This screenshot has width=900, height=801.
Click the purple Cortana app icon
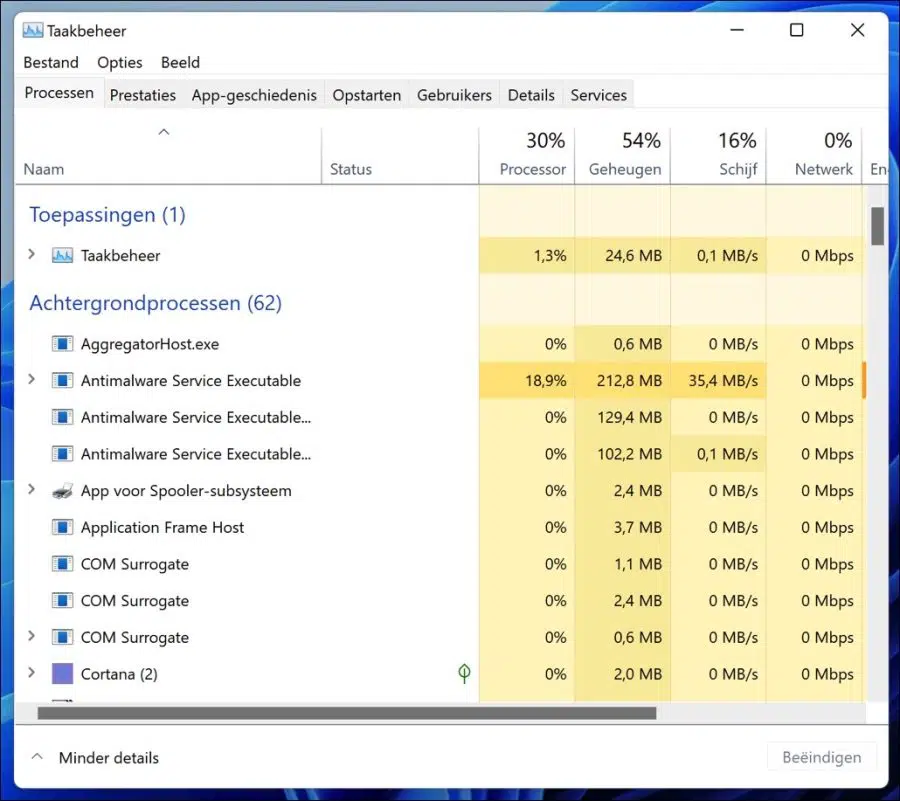[62, 674]
